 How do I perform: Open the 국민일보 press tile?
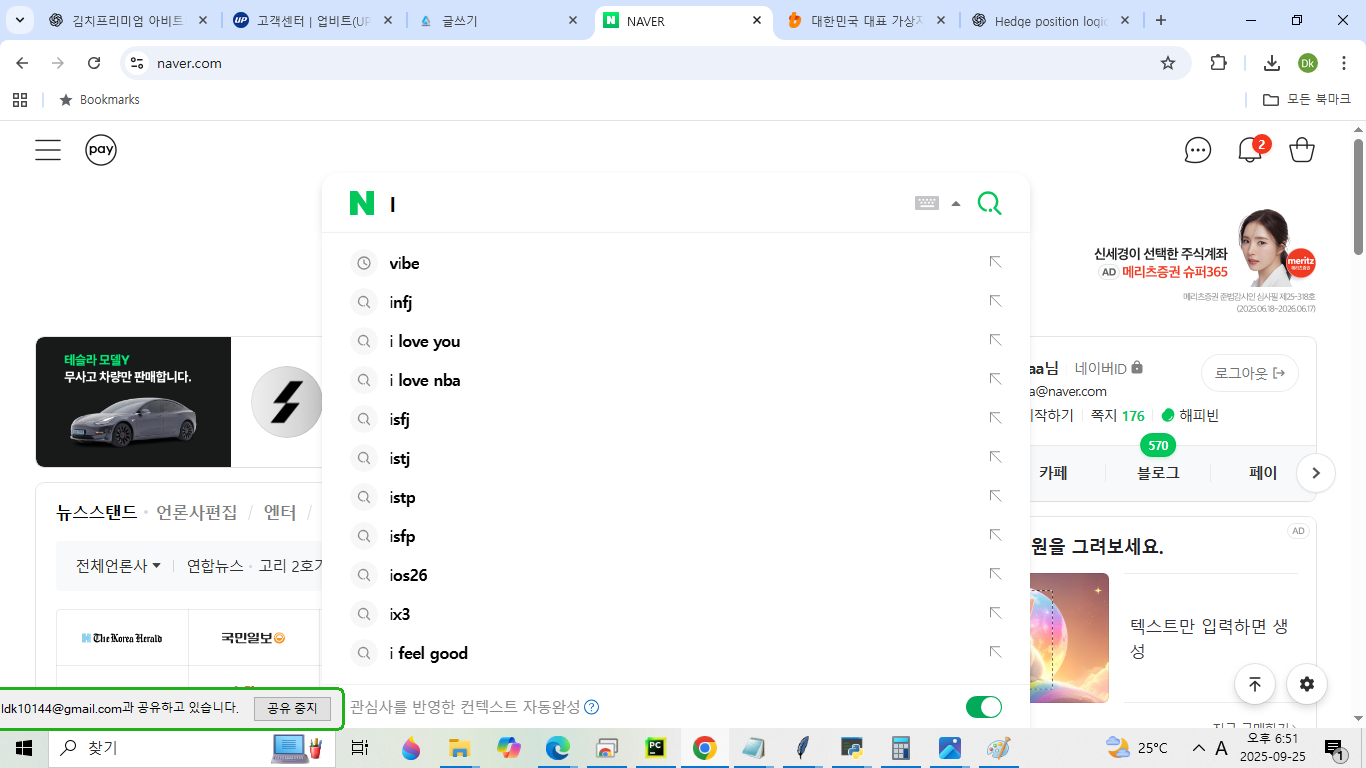click(x=254, y=637)
